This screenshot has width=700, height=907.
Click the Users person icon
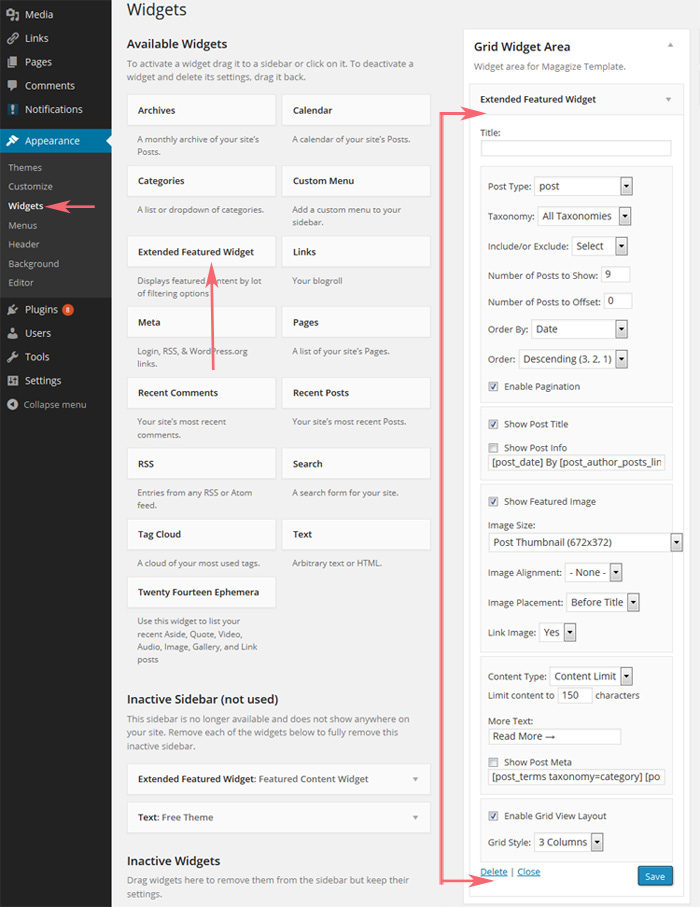pos(13,333)
